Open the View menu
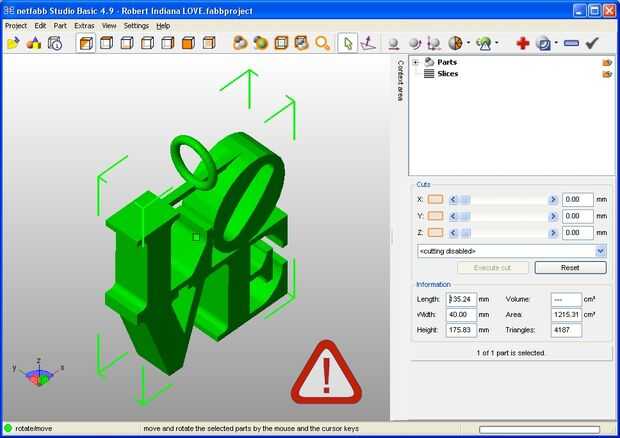This screenshot has height=438, width=620. click(109, 26)
